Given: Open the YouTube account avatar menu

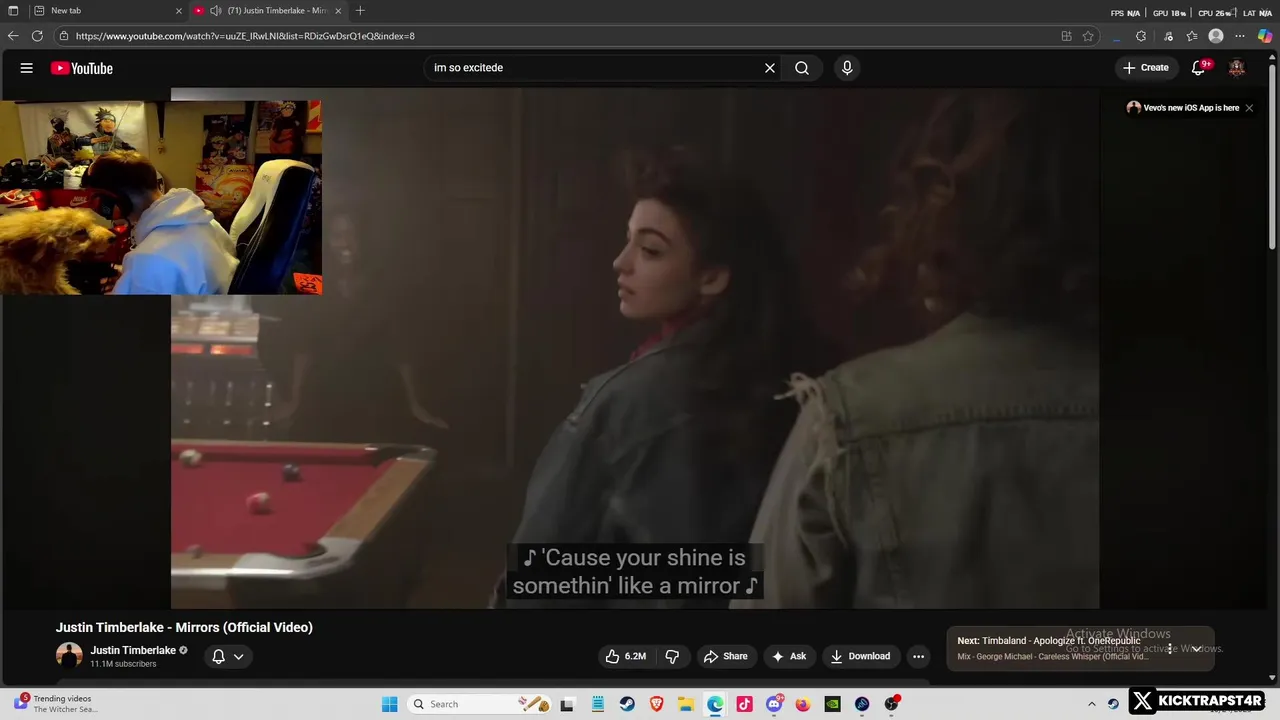Looking at the screenshot, I should click(1237, 68).
